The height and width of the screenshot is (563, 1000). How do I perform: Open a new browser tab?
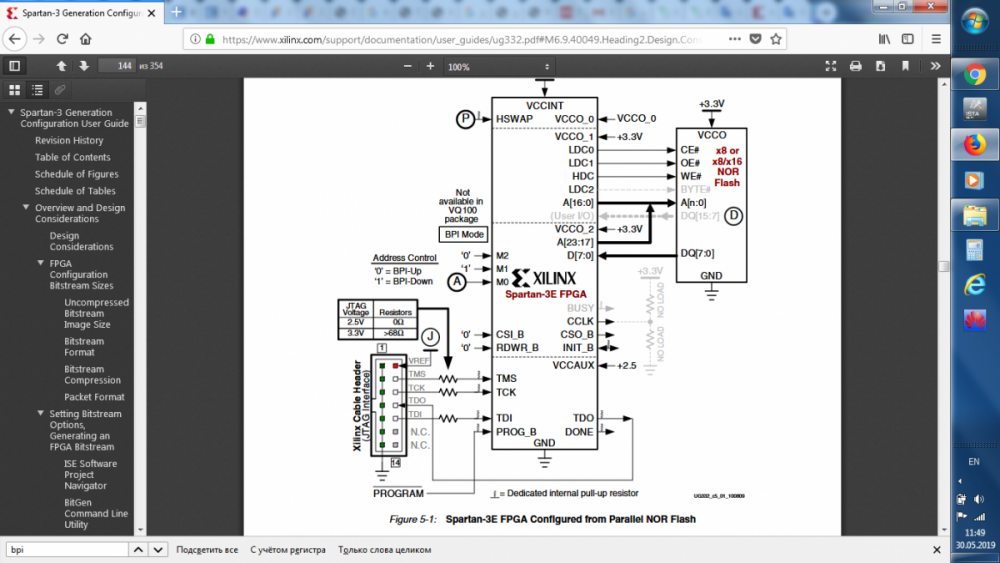[177, 12]
